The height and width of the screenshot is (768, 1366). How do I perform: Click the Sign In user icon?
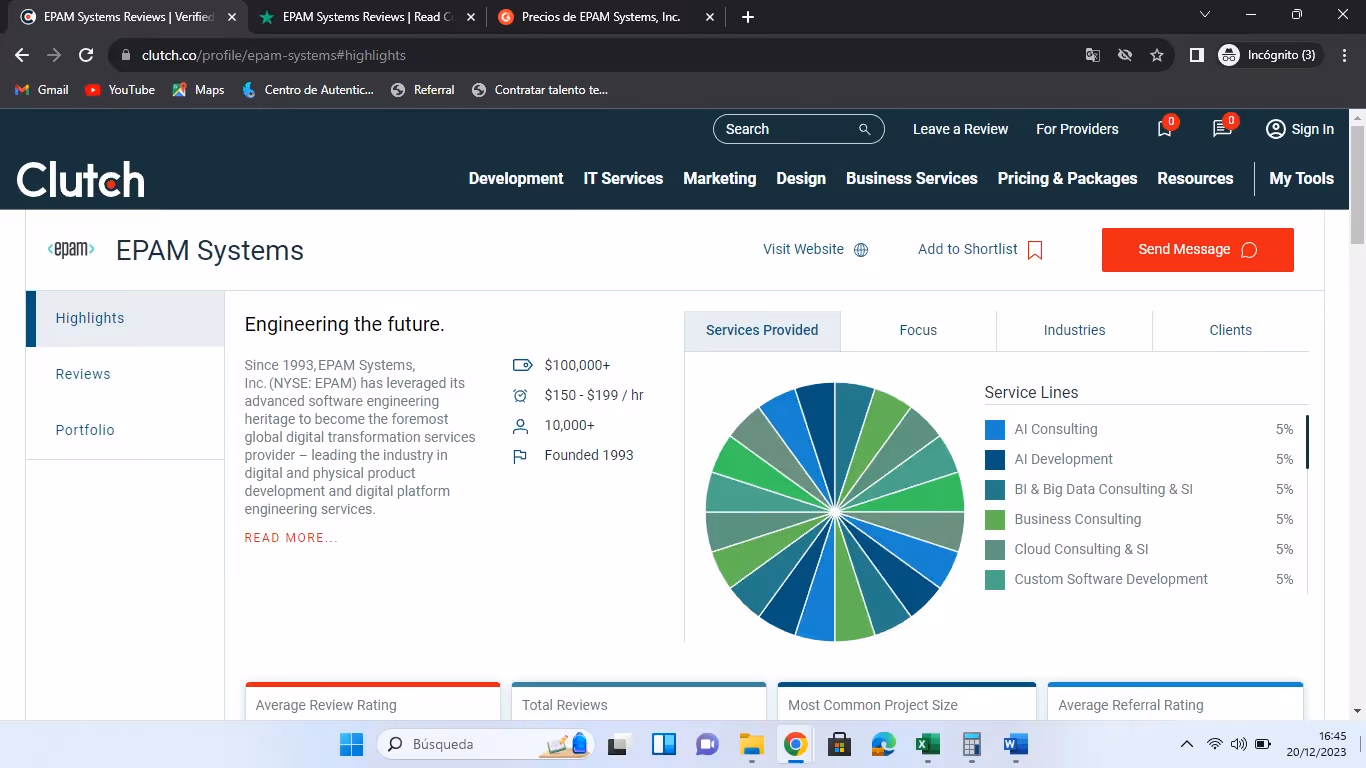1275,129
